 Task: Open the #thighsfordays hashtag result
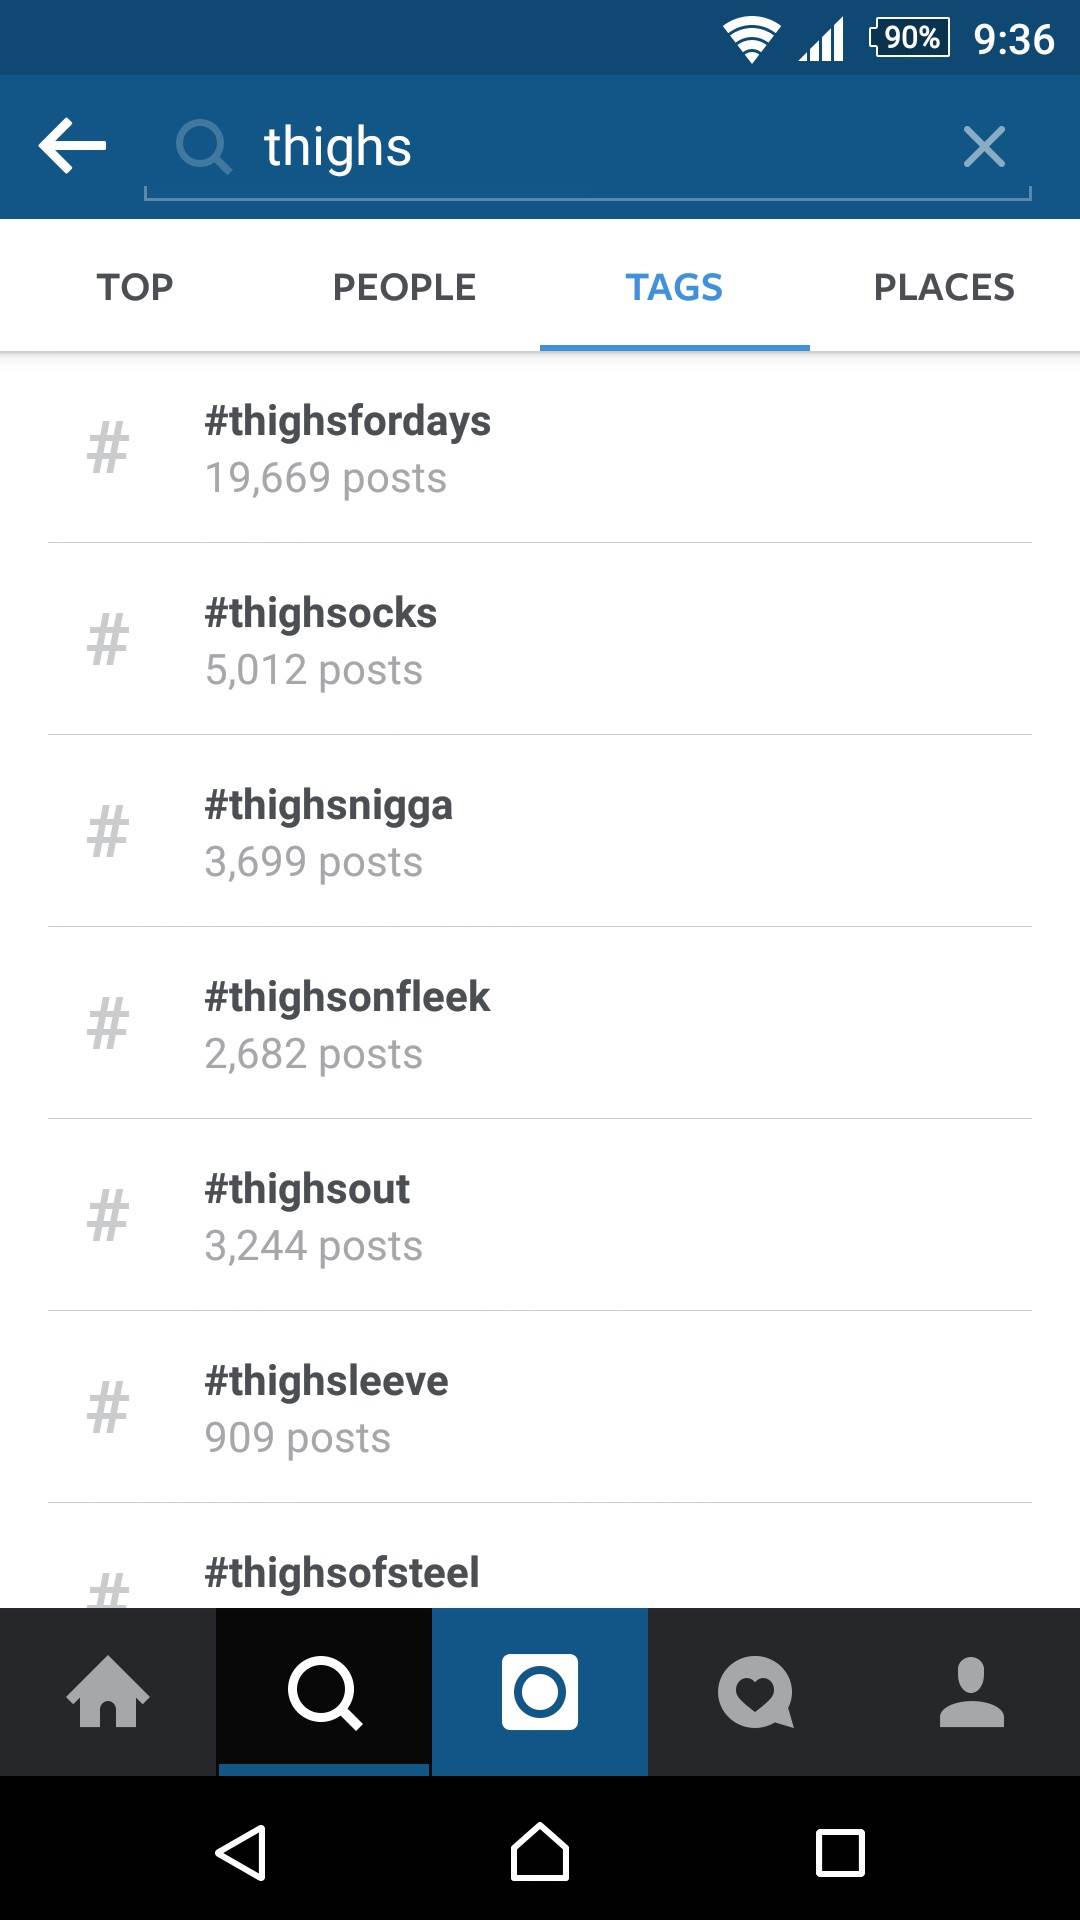[x=540, y=448]
